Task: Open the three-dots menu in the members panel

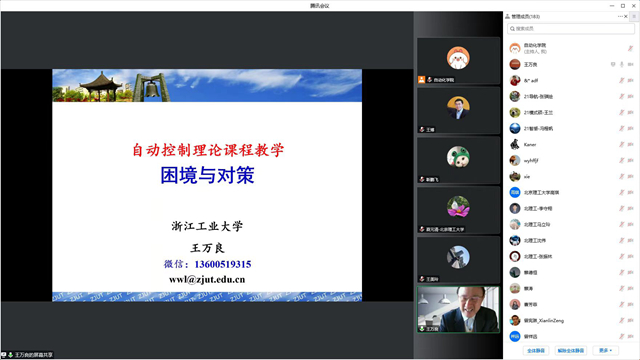Action: [620, 16]
